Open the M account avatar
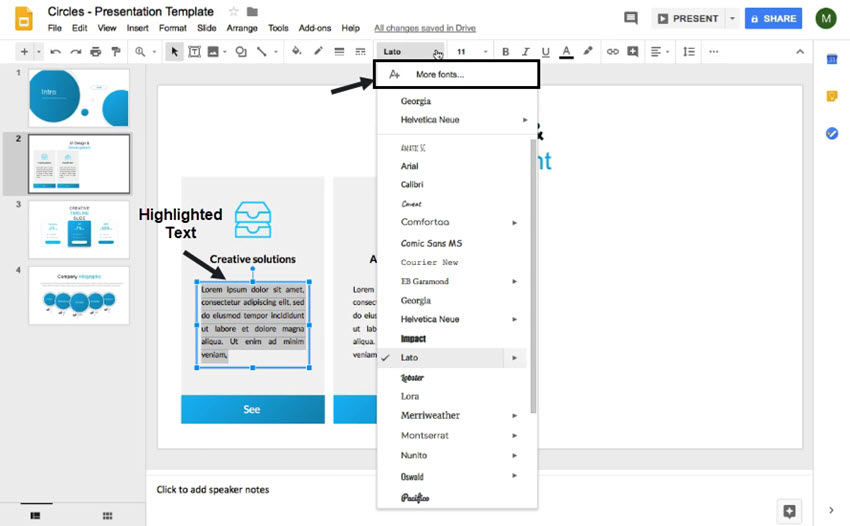850x526 pixels. pyautogui.click(x=826, y=18)
